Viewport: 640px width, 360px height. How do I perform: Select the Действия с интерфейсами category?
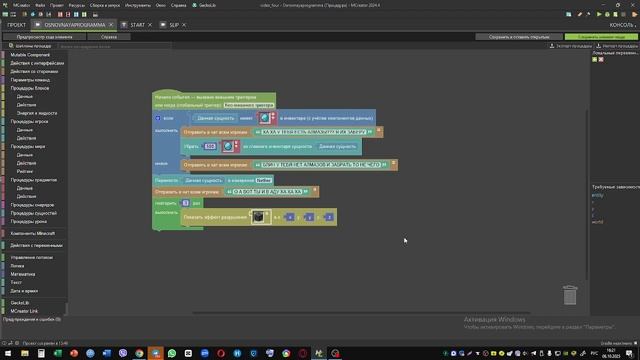(37, 63)
